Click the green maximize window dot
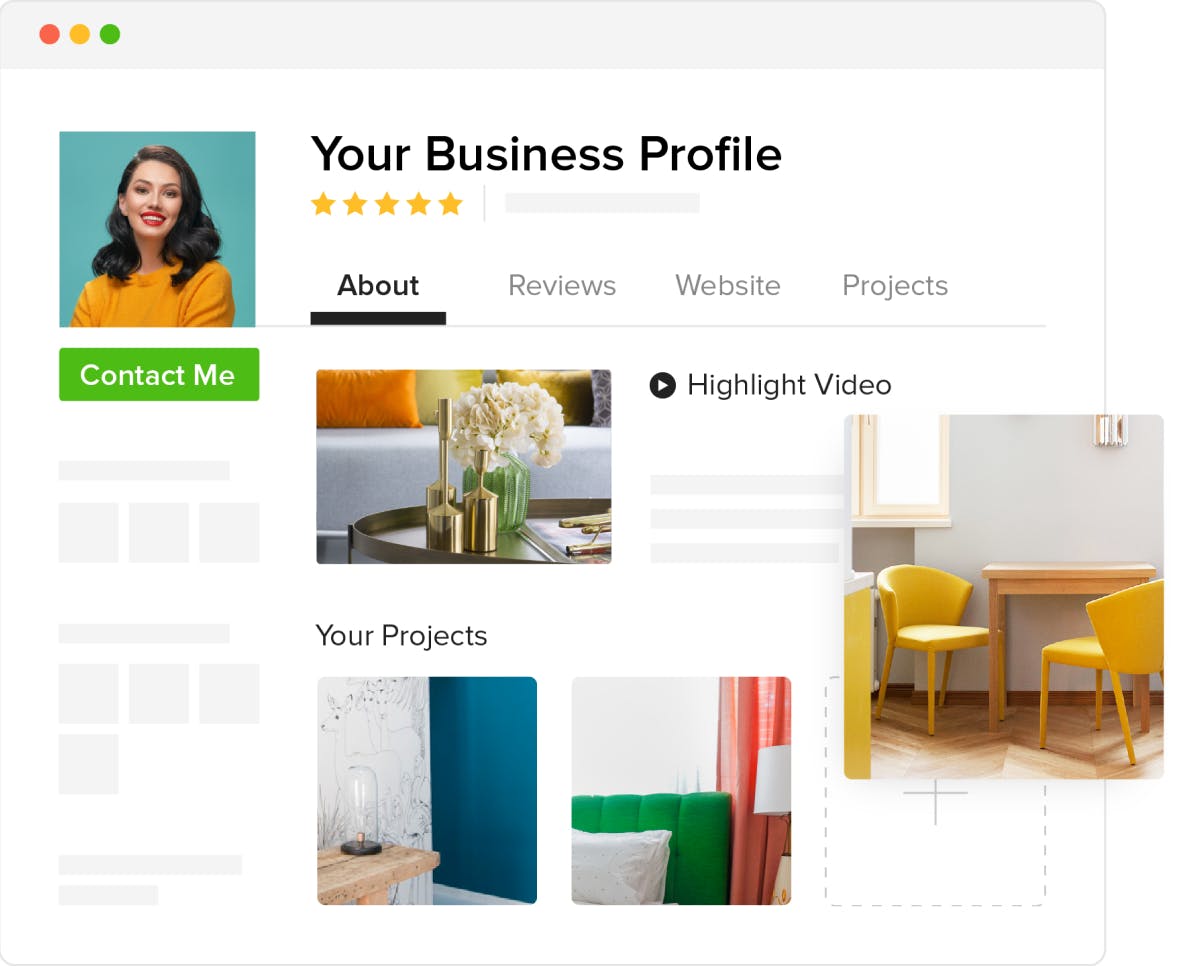 coord(110,34)
